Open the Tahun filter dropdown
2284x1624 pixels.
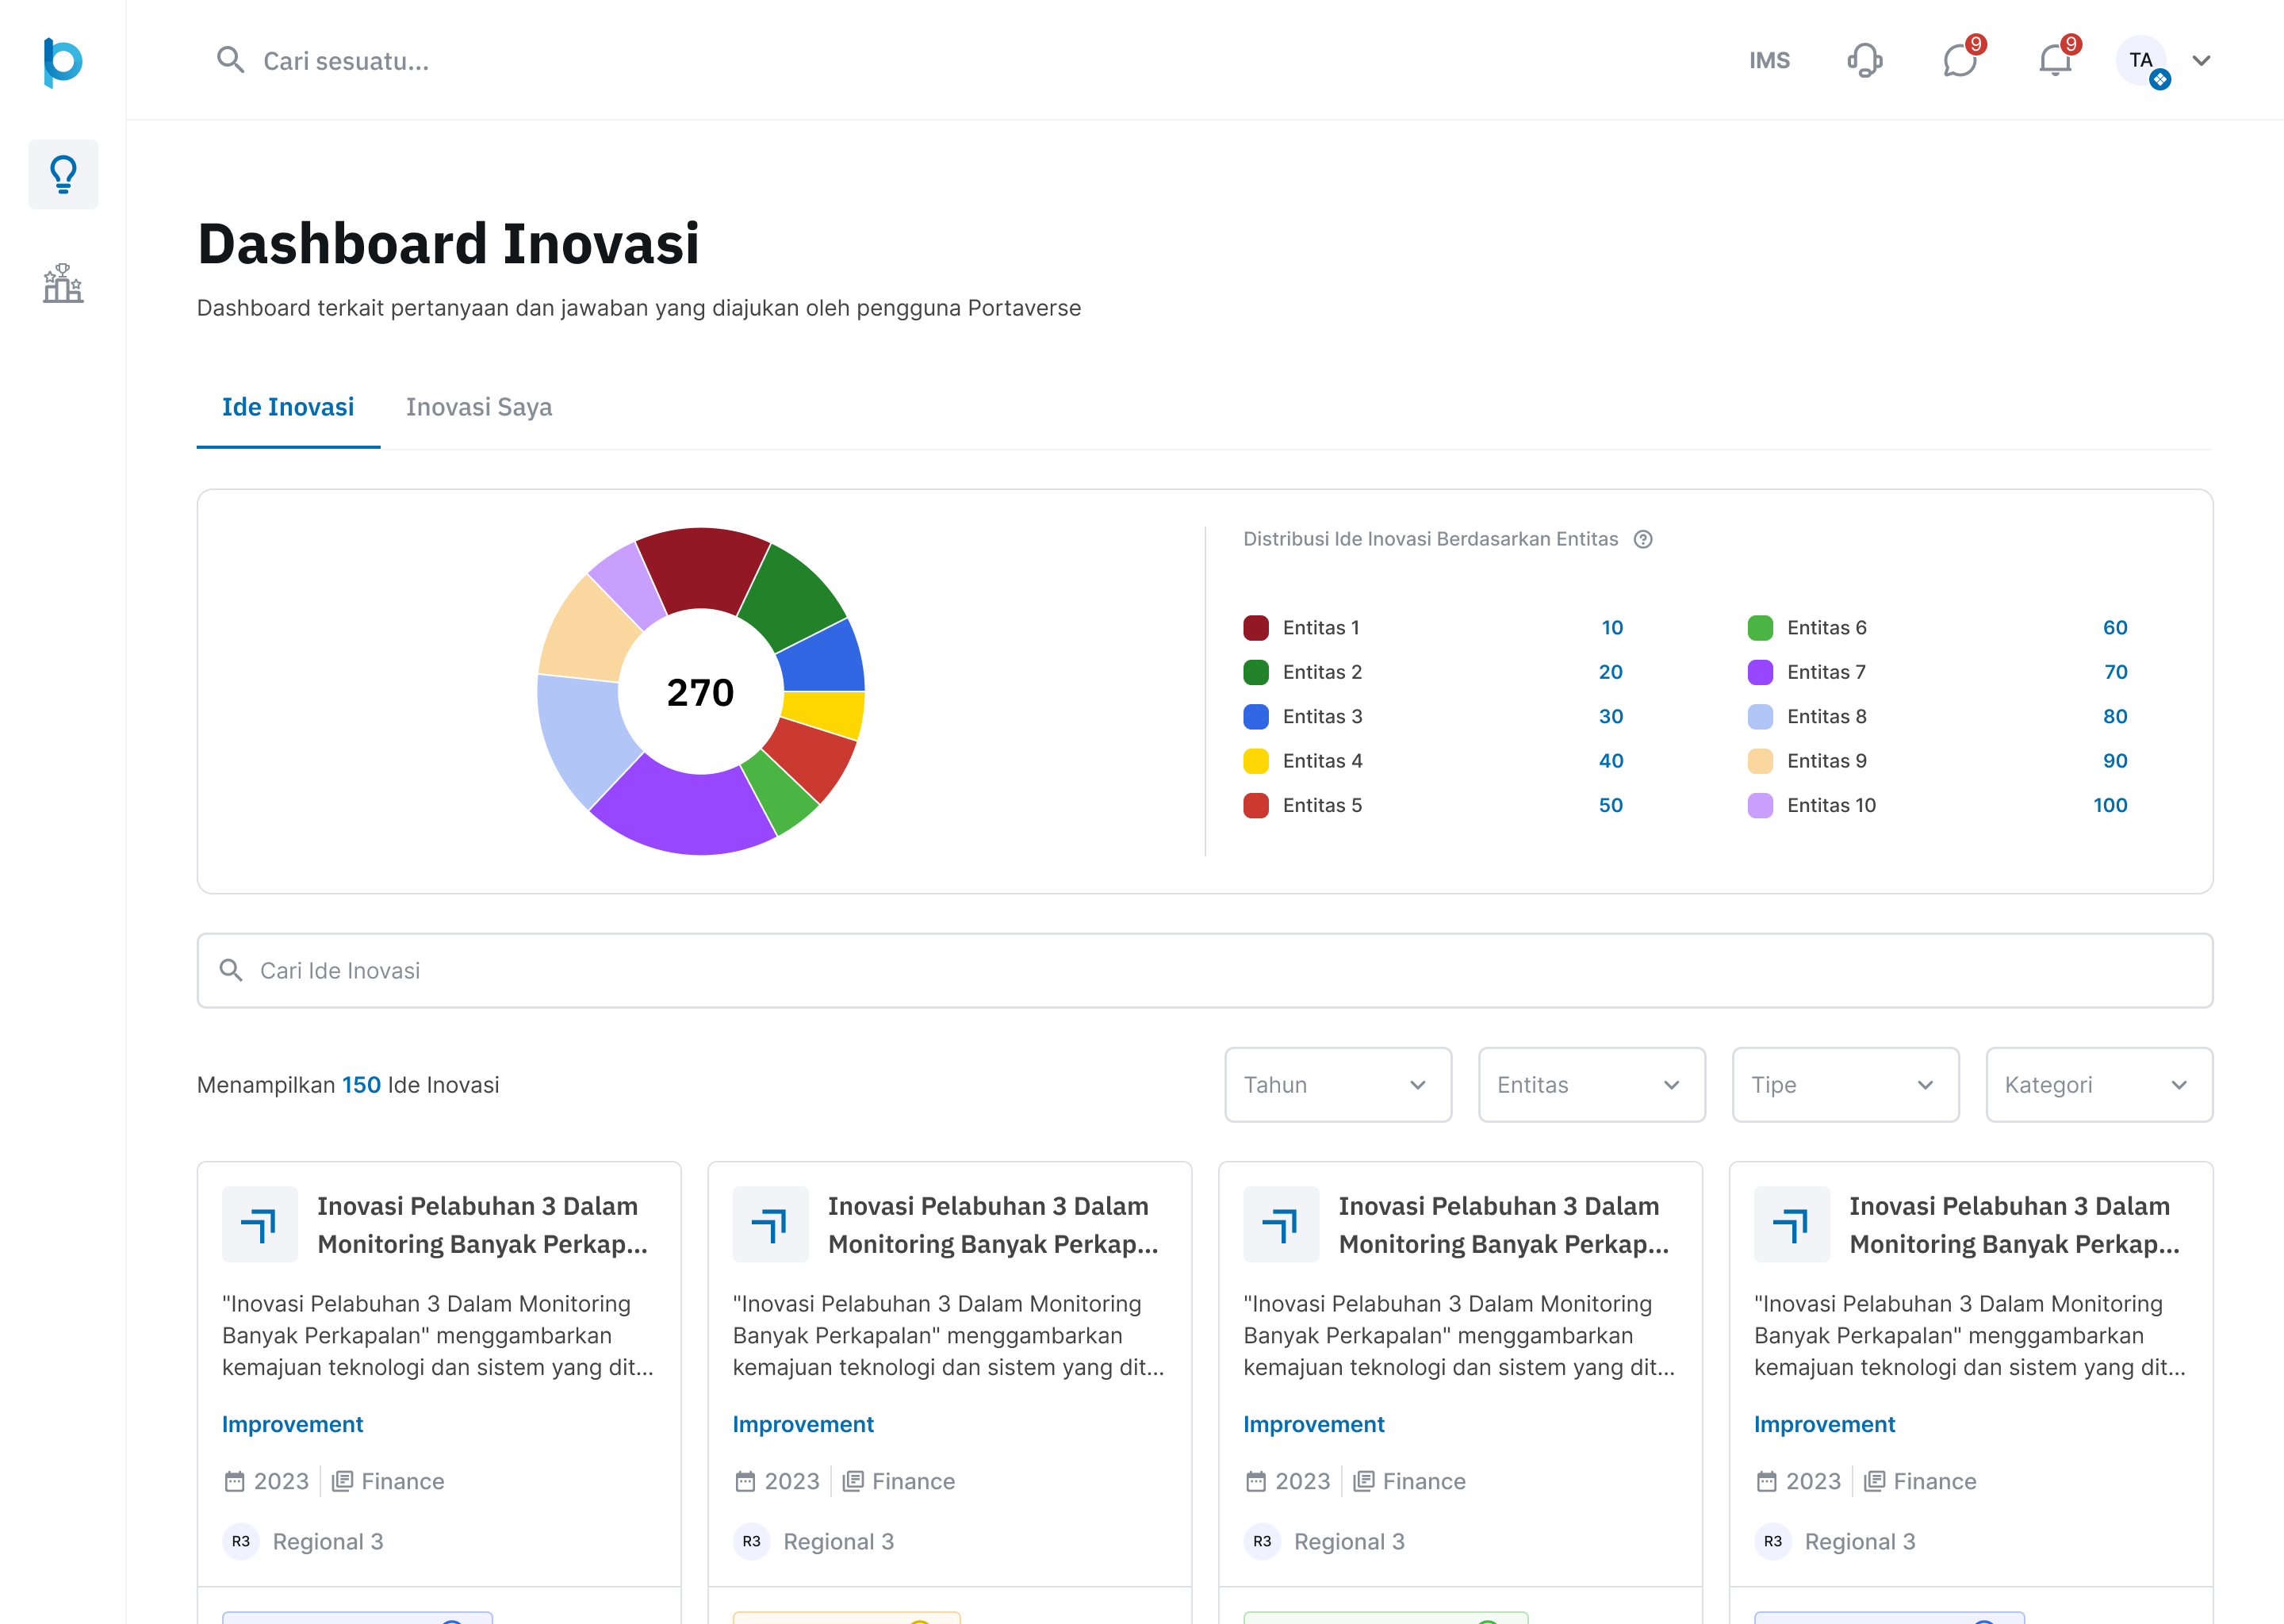coord(1337,1085)
